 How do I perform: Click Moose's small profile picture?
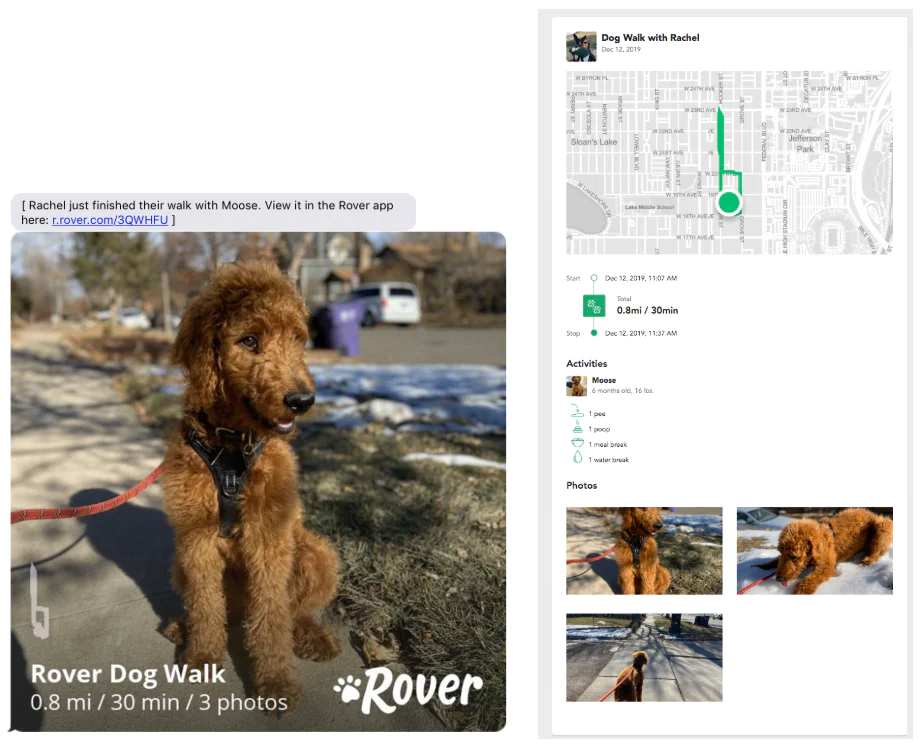(x=576, y=385)
